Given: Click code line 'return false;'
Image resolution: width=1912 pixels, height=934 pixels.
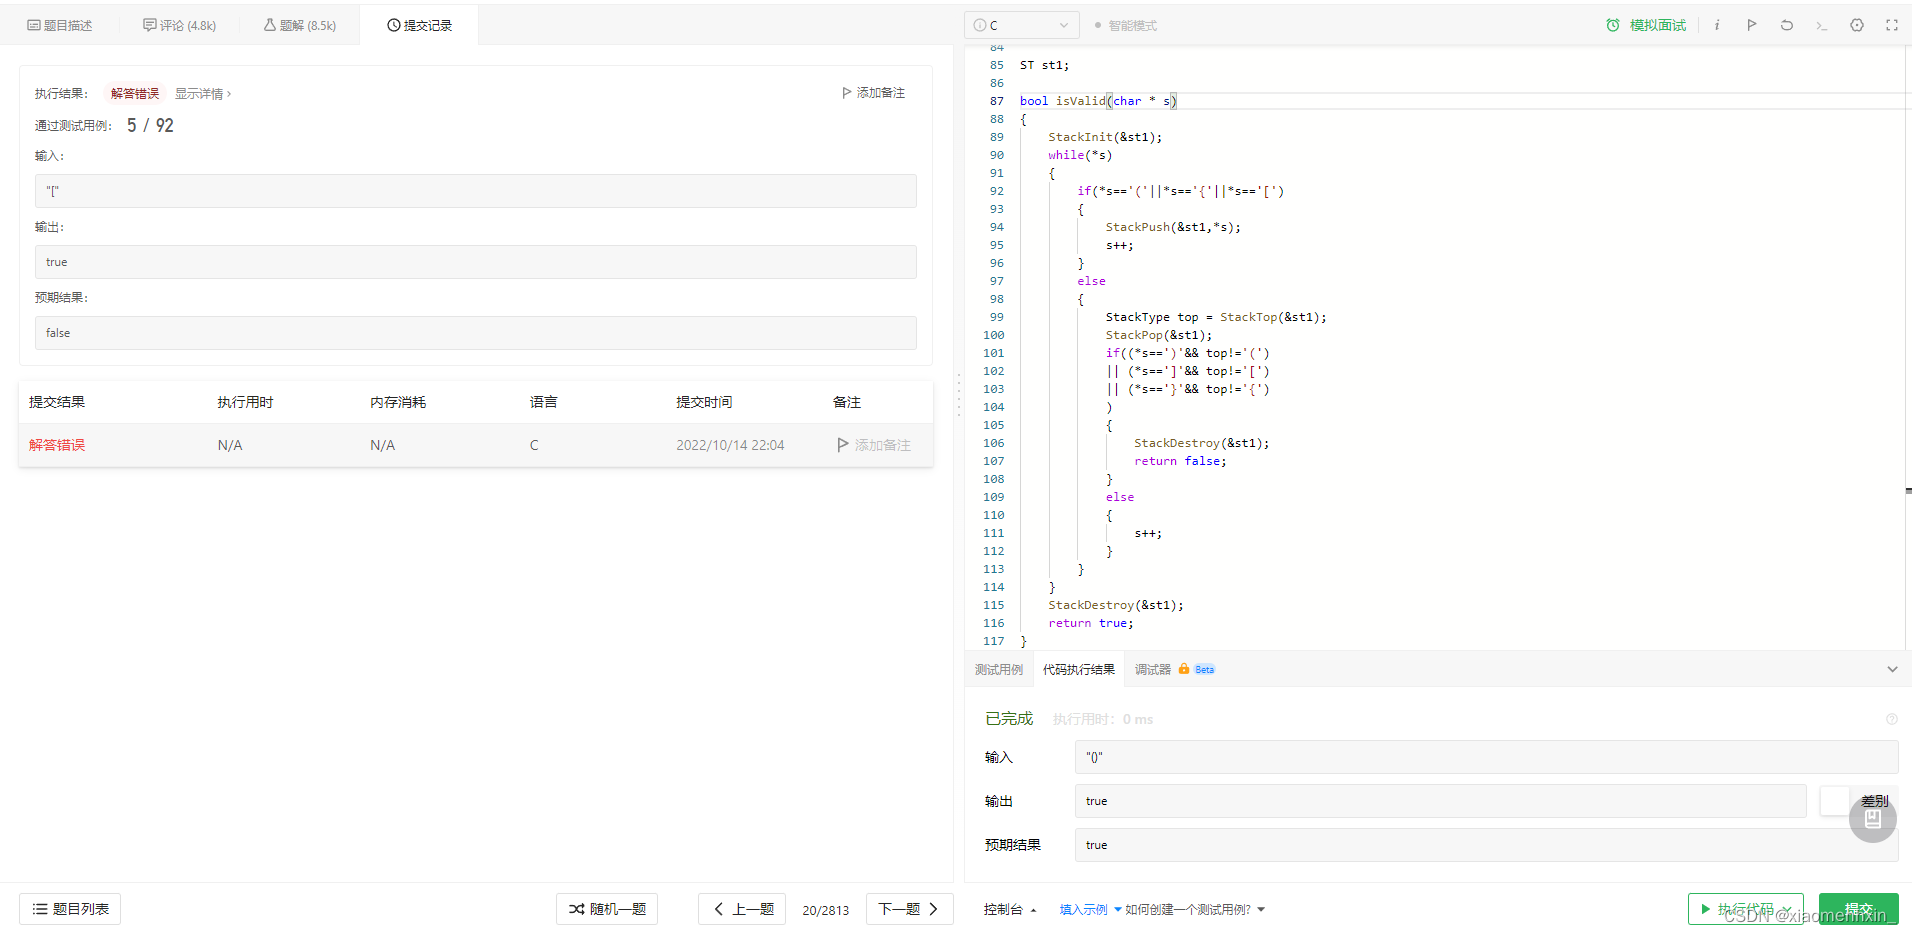Looking at the screenshot, I should pos(1180,461).
